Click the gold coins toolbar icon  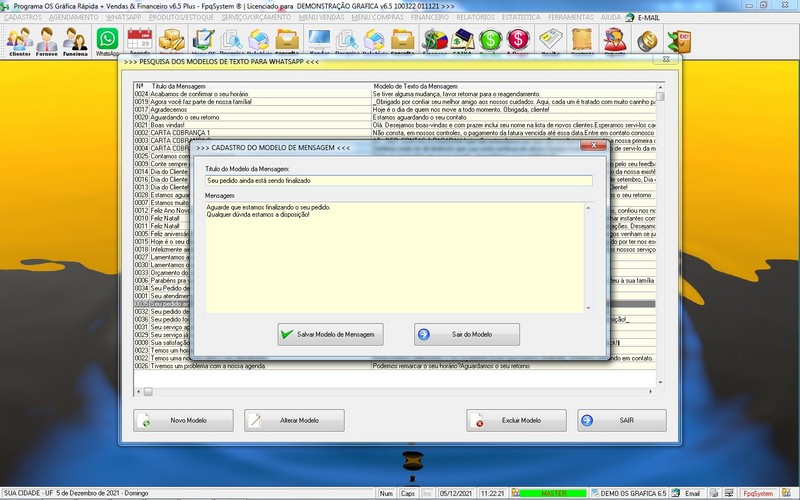point(647,41)
